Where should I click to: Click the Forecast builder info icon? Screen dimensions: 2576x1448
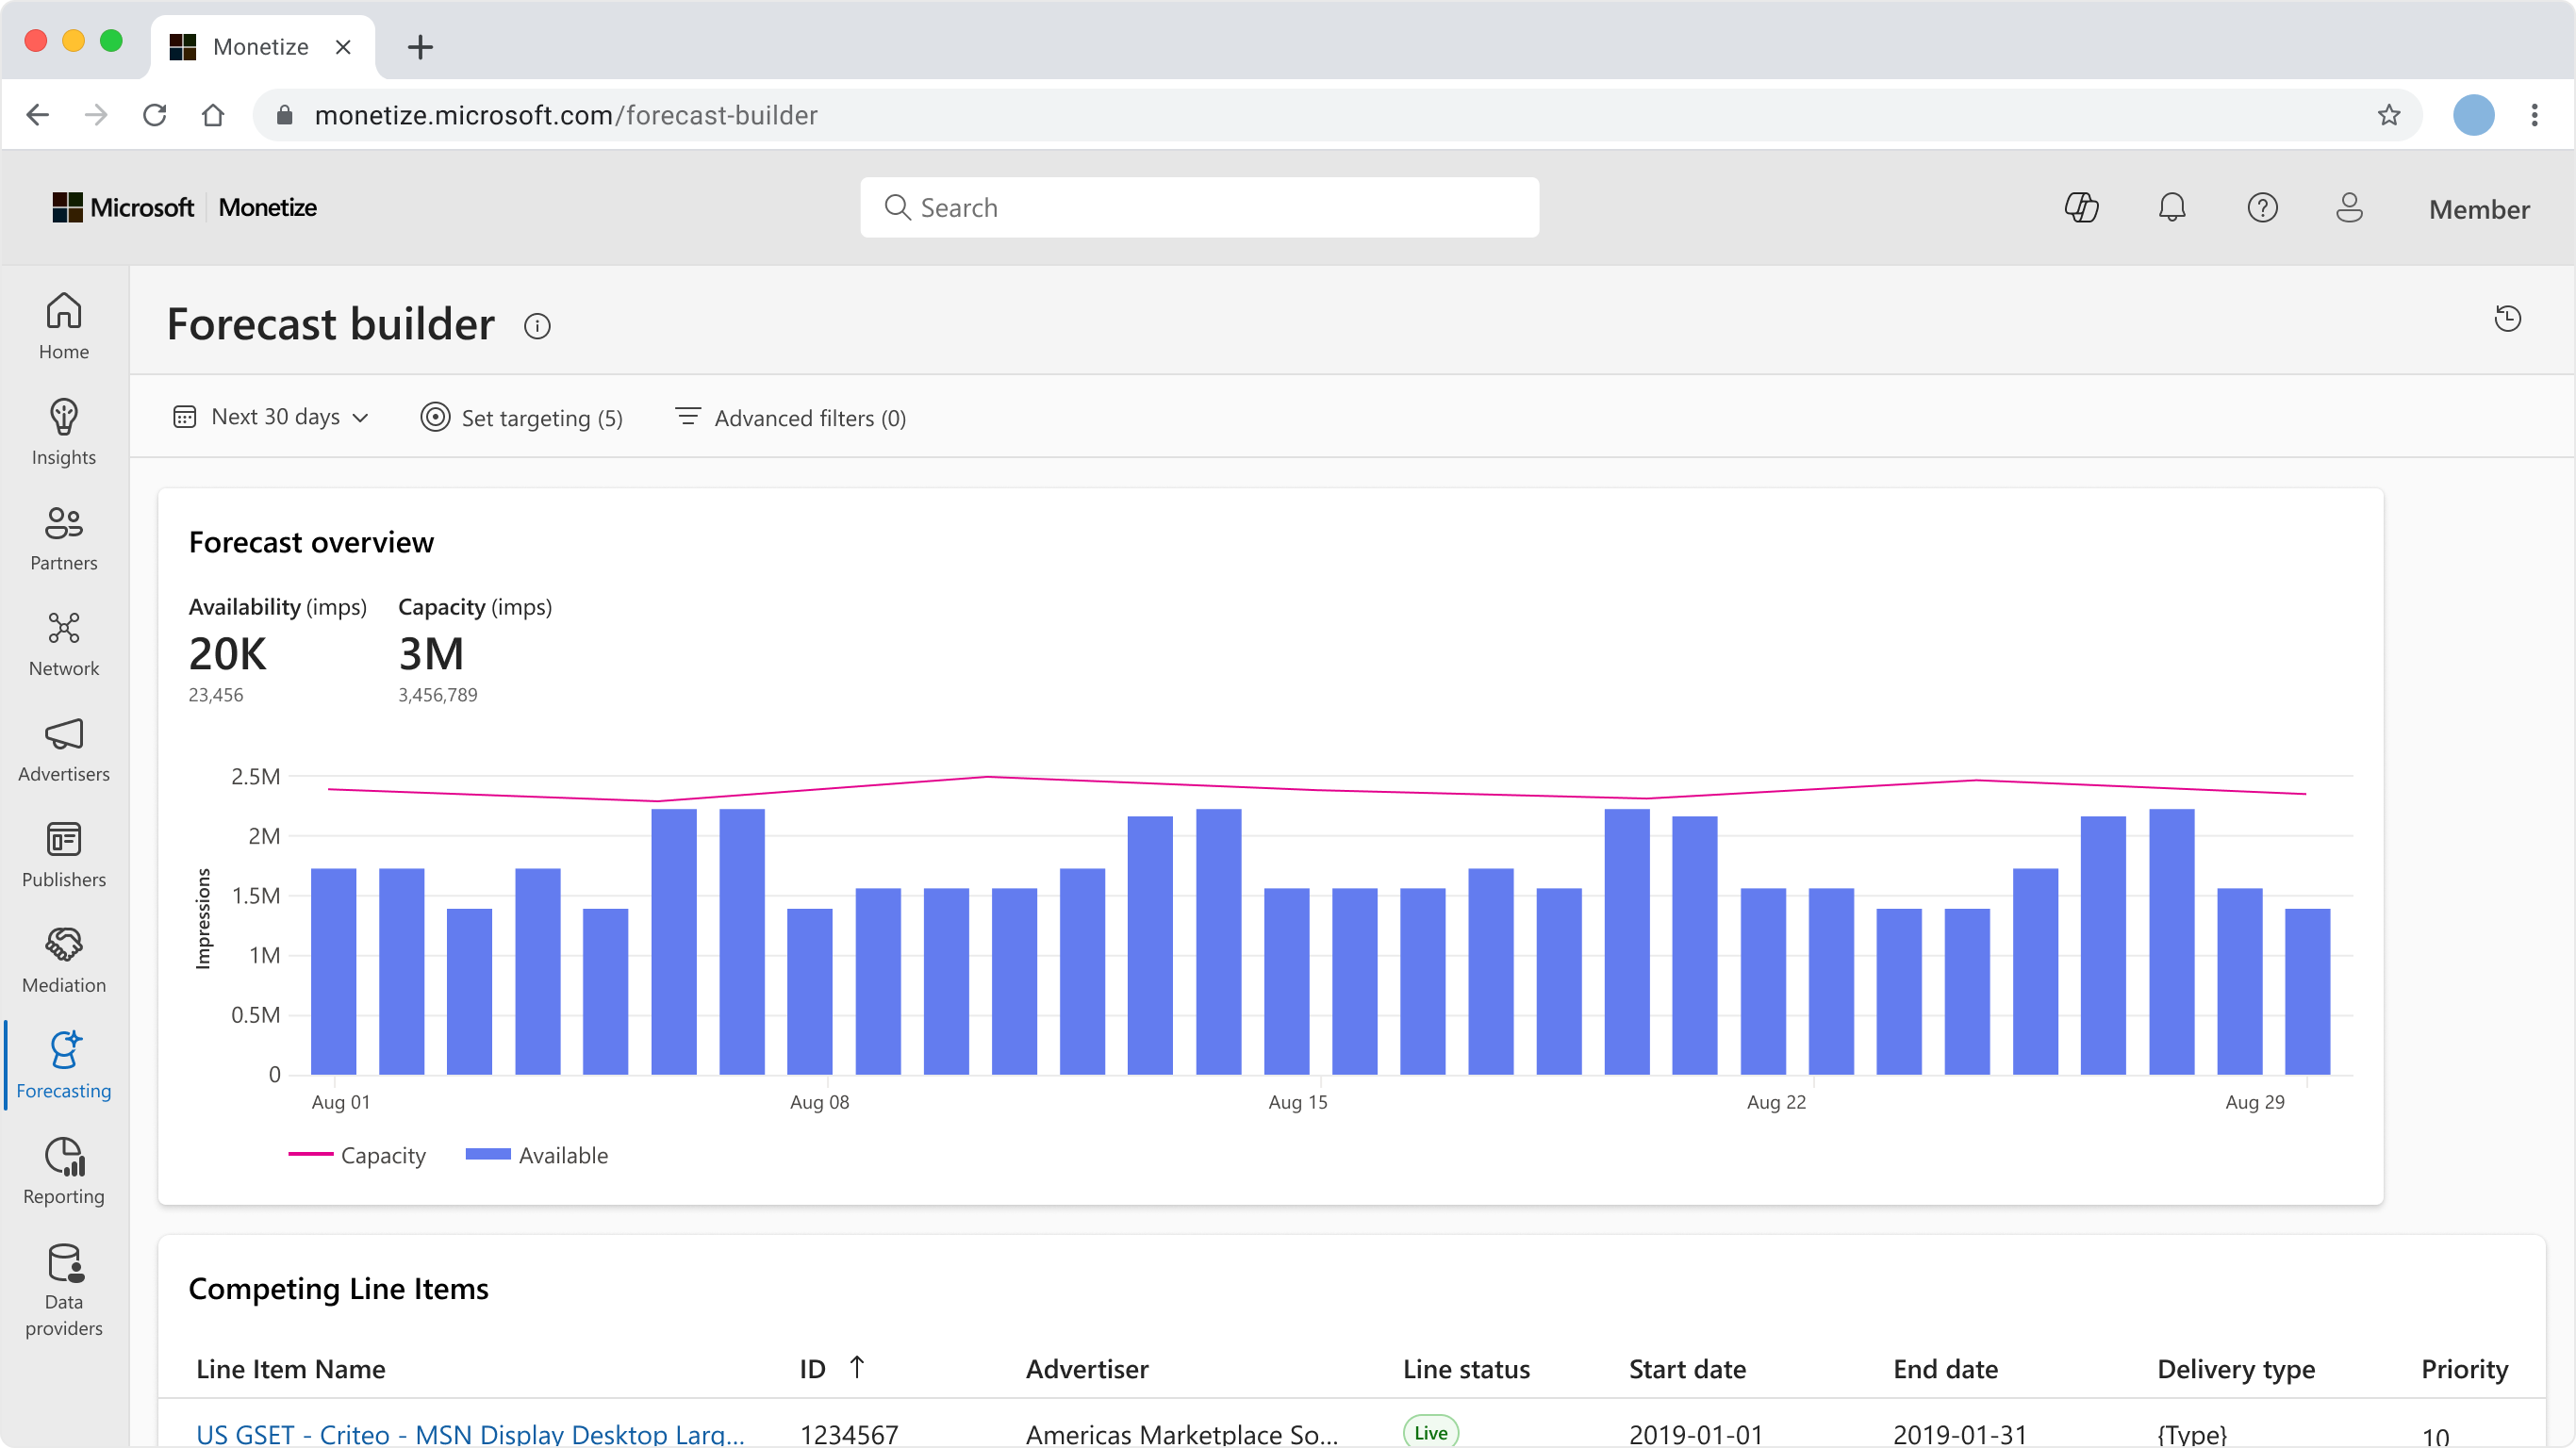pyautogui.click(x=537, y=326)
